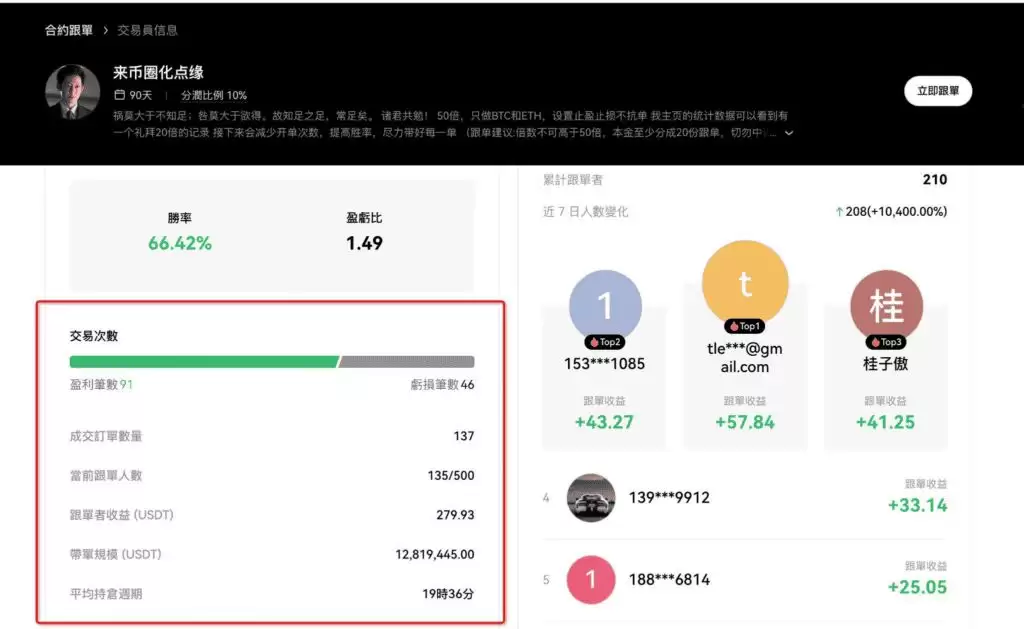1024x629 pixels.
Task: Click the trader's profile avatar photo
Action: 71,90
